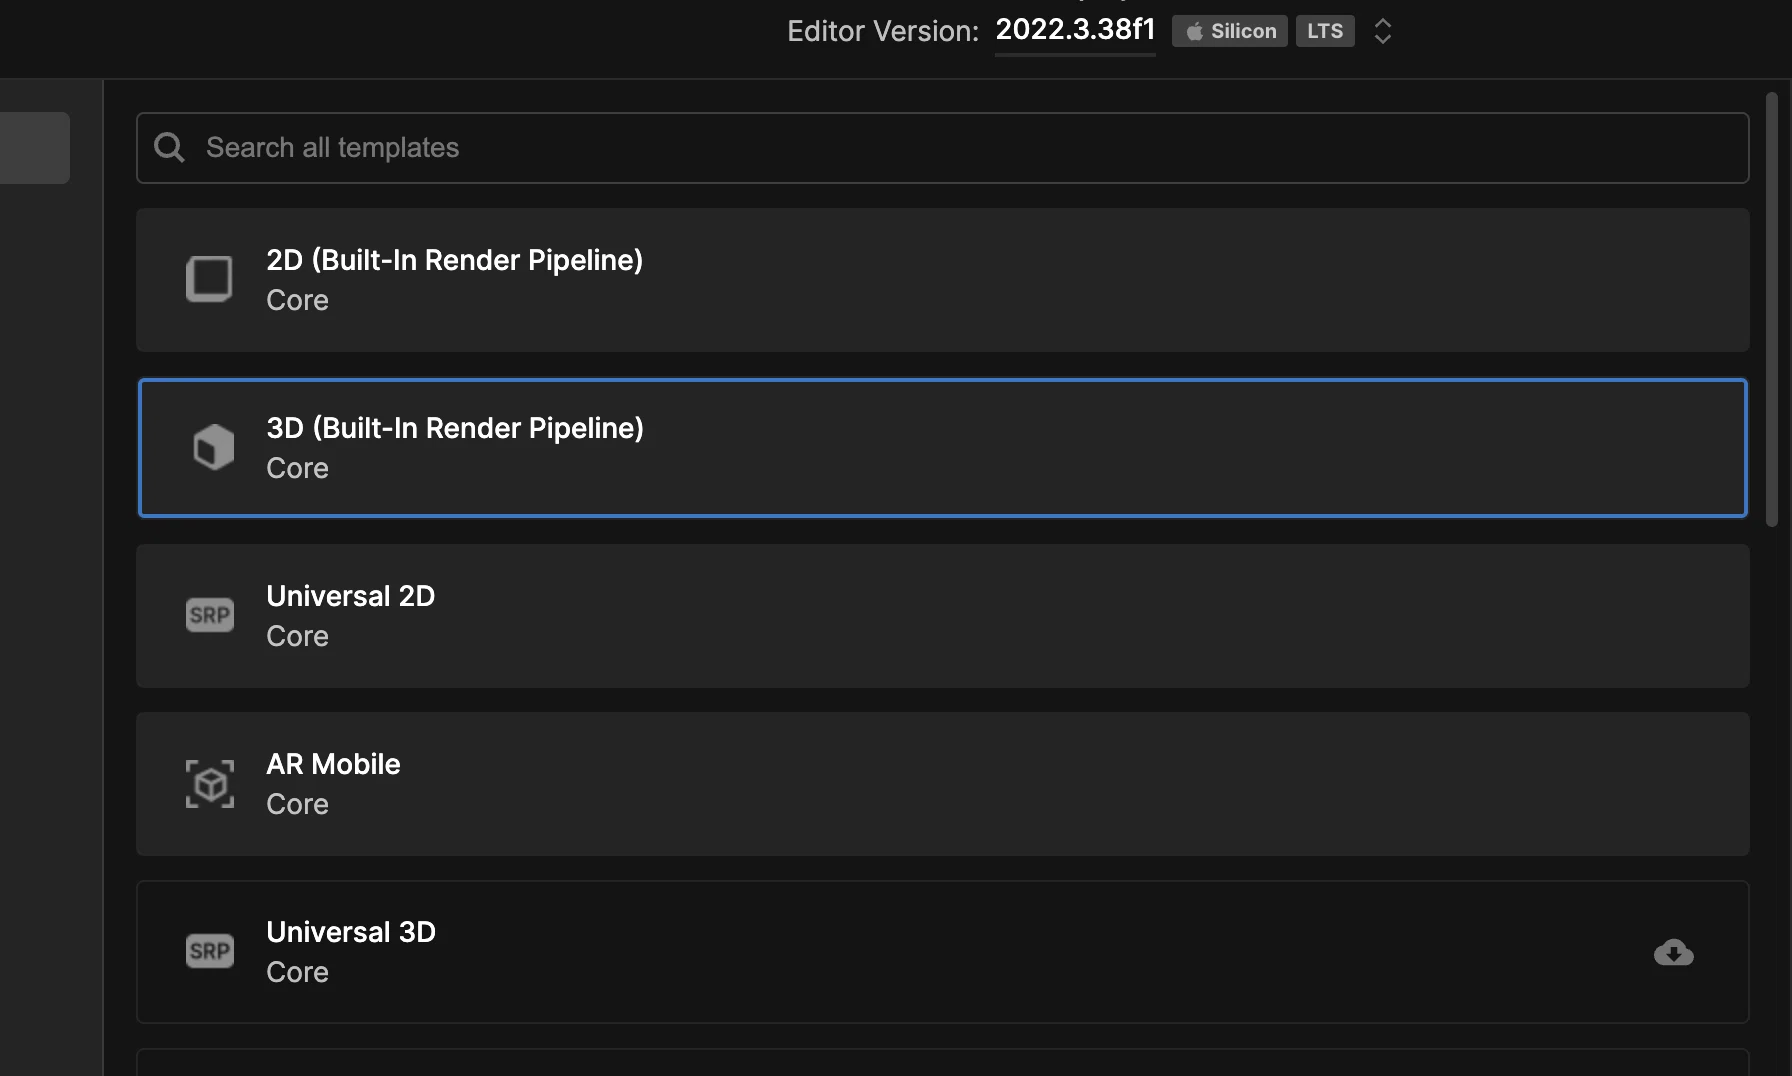Click the LTS badge
The image size is (1792, 1076).
click(x=1325, y=31)
